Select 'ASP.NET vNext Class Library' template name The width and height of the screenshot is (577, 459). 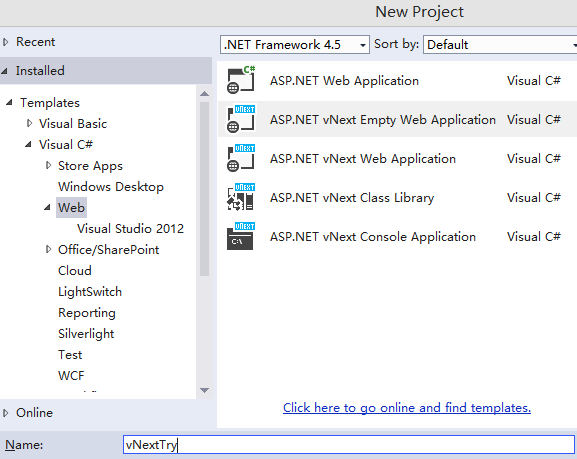tap(352, 198)
